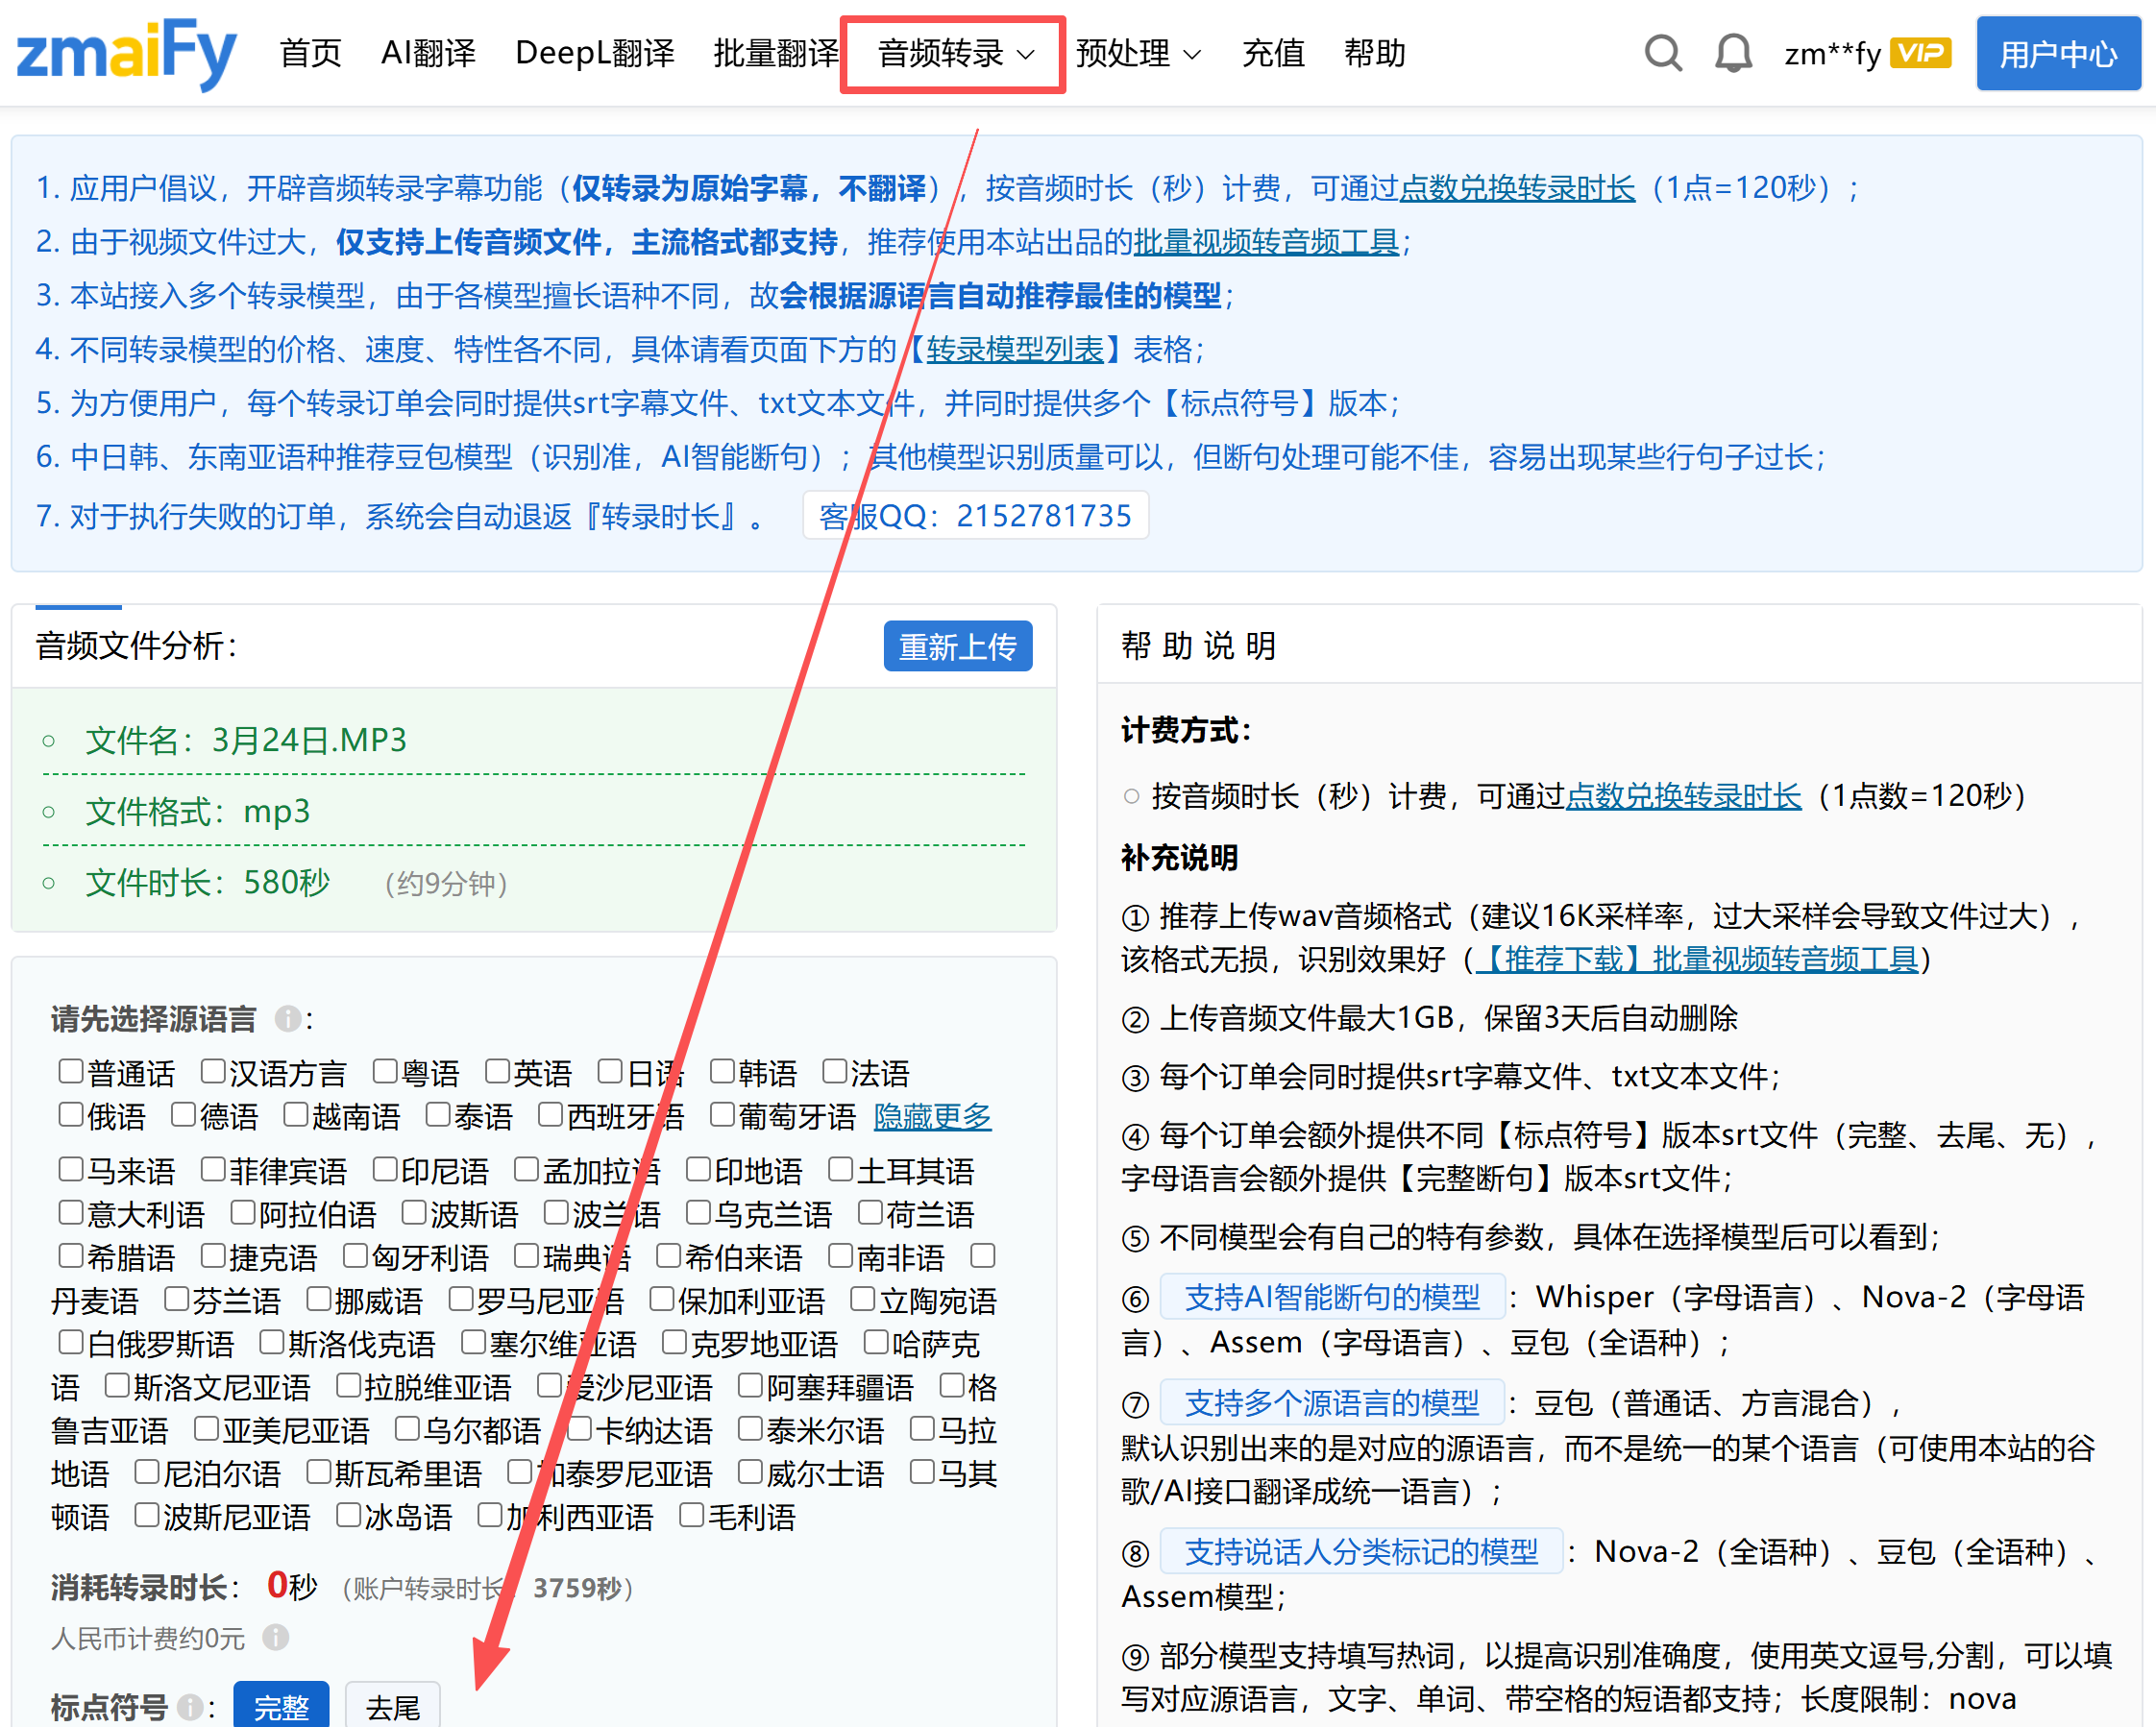Viewport: 2156px width, 1727px height.
Task: Select the 日语 language checkbox
Action: pos(611,1069)
